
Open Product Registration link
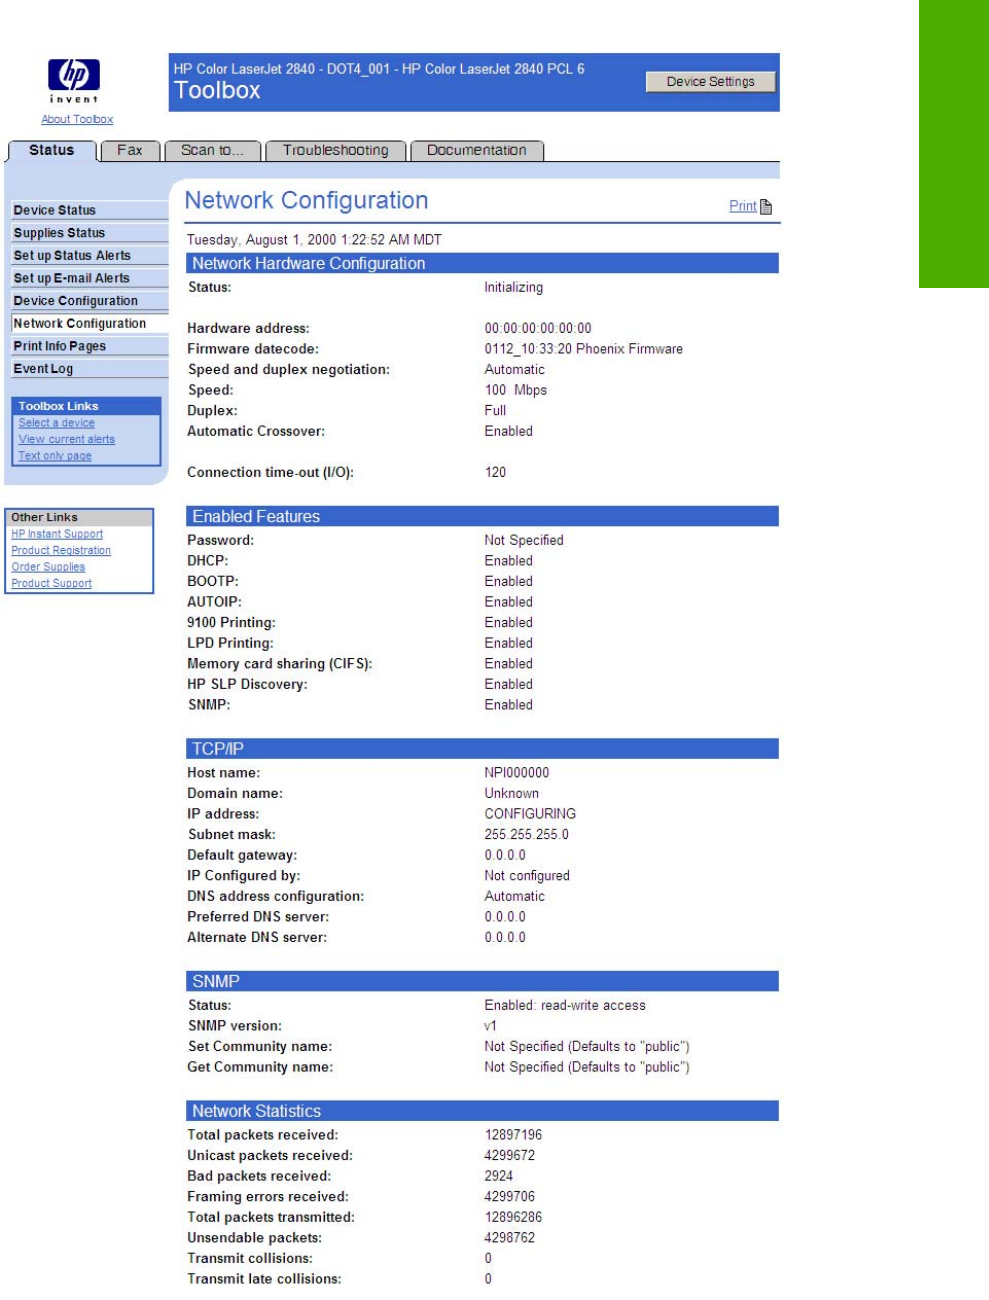click(61, 551)
